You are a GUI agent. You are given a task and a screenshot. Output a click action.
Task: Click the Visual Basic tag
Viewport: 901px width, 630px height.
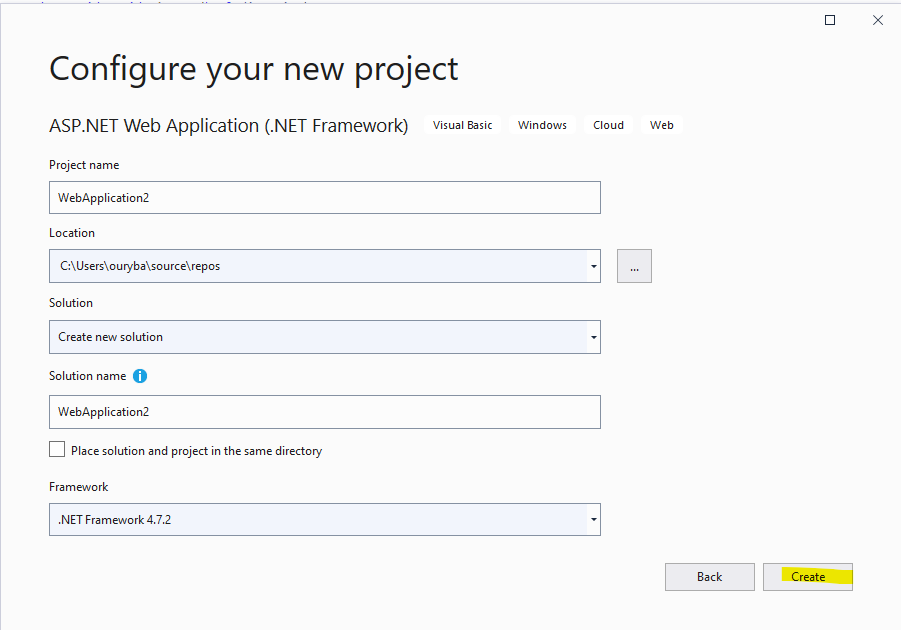click(462, 125)
